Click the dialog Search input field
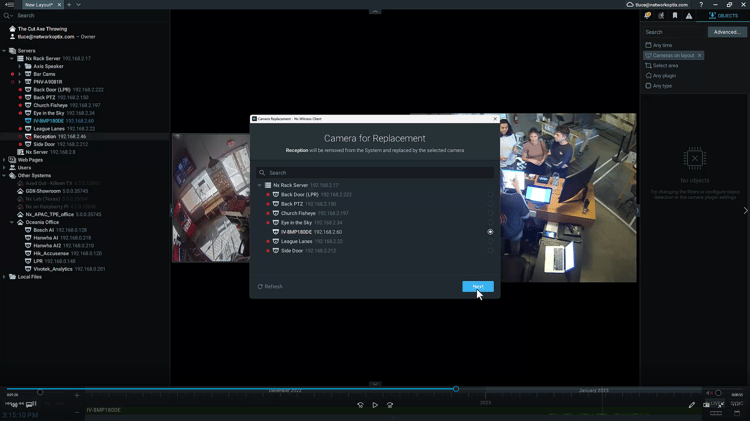750x421 pixels. pyautogui.click(x=375, y=173)
